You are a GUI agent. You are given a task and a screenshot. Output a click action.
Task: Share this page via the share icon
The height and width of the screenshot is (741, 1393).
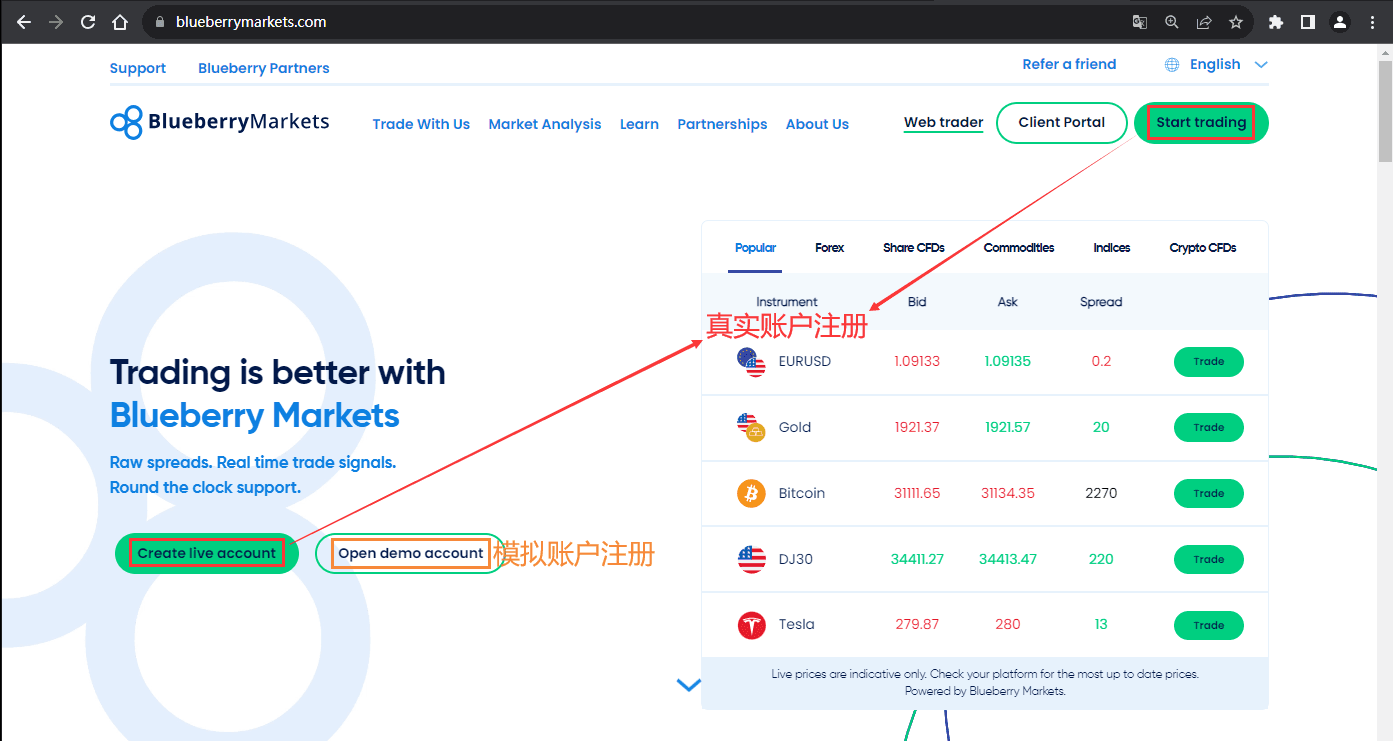pos(1204,22)
